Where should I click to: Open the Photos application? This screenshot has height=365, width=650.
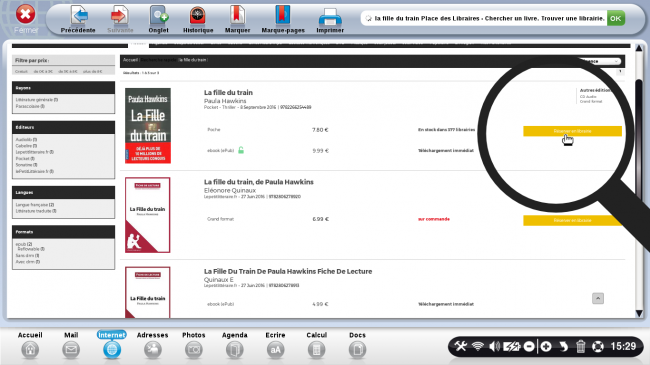tap(194, 345)
